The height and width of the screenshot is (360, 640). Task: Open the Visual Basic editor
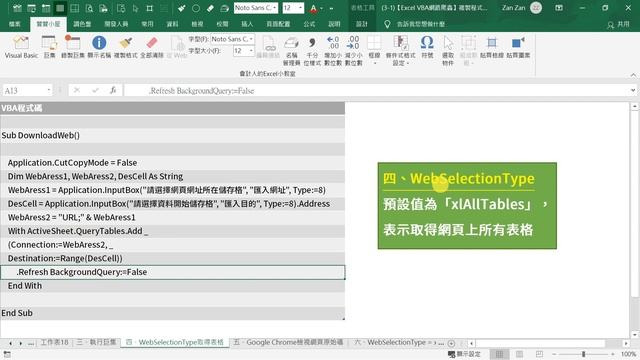(21, 47)
